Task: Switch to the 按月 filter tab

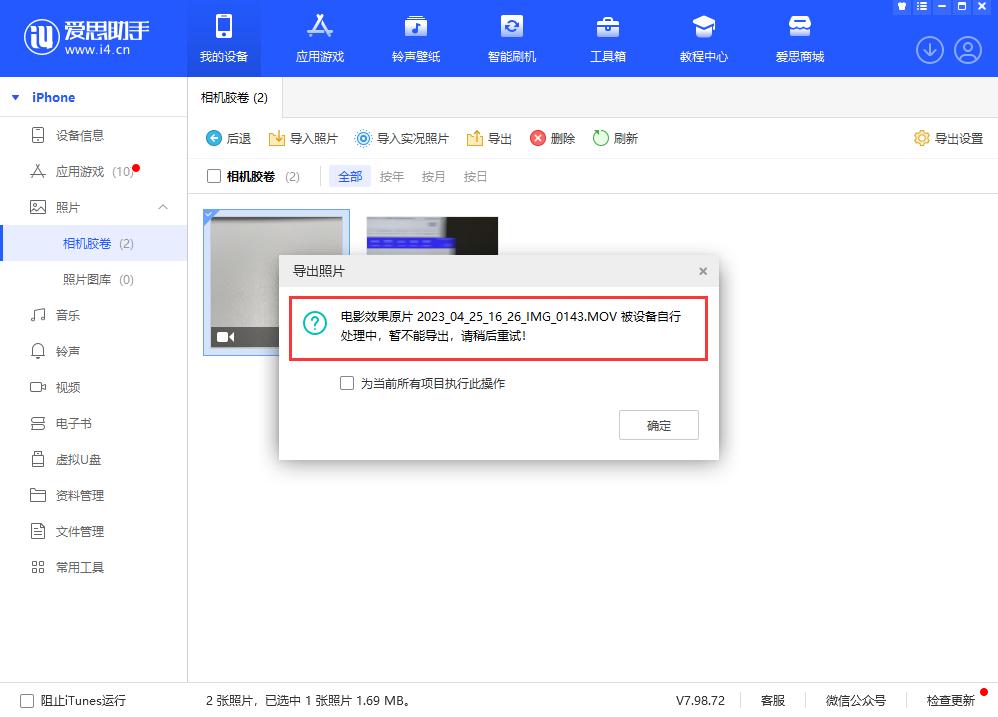Action: tap(433, 175)
